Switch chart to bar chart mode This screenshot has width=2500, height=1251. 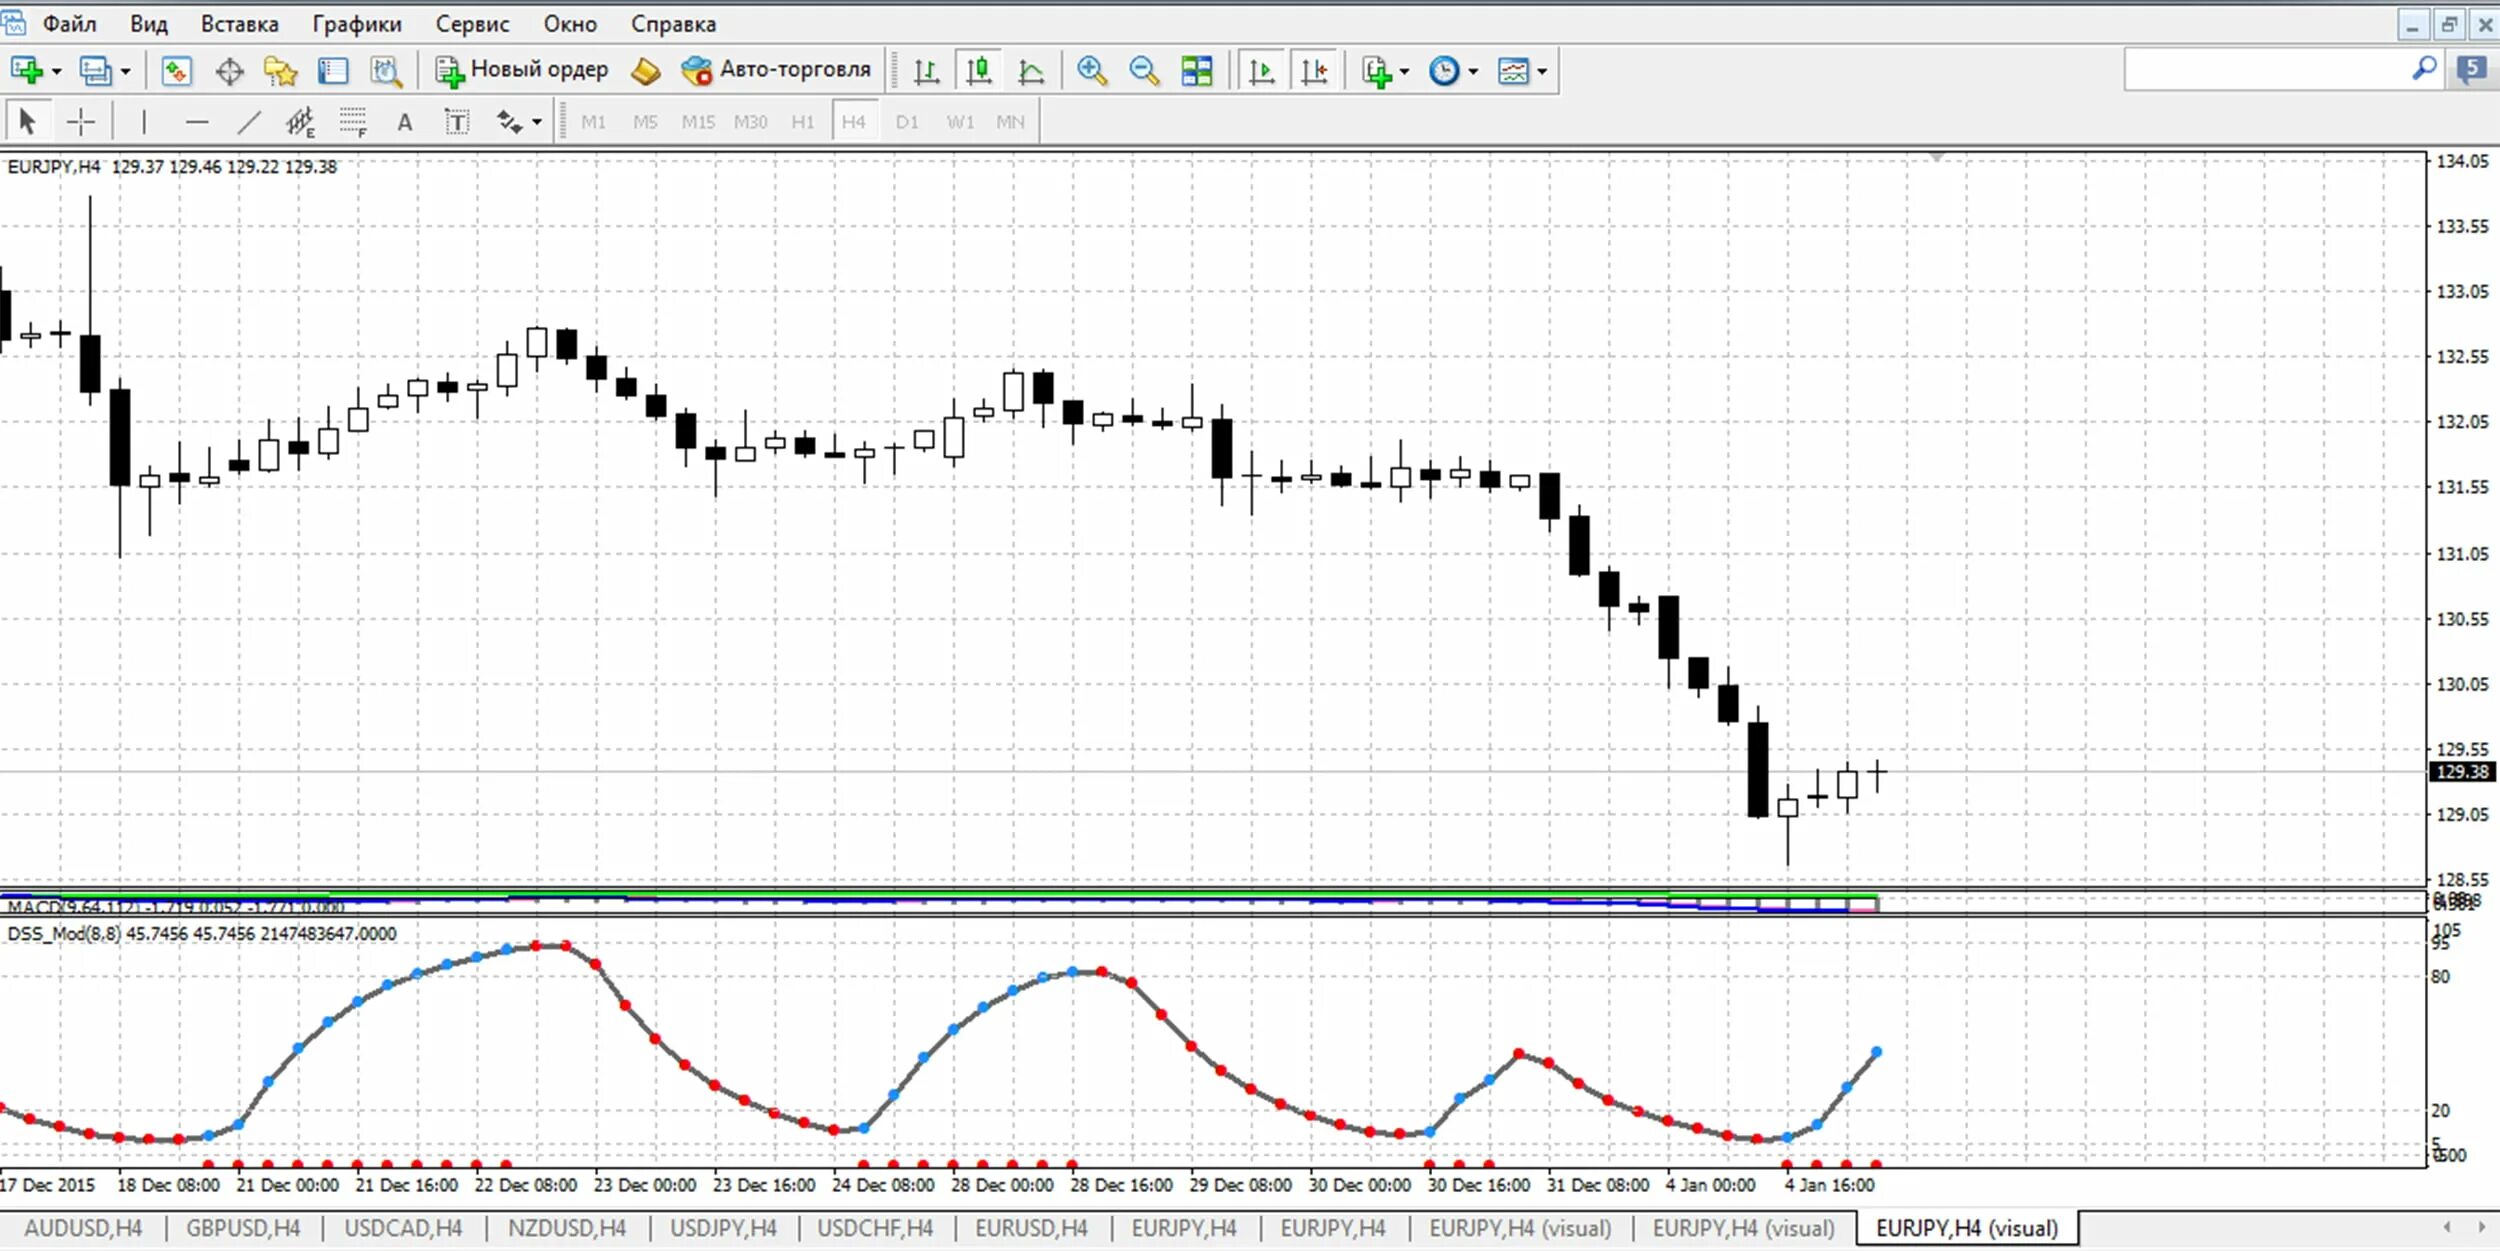[x=926, y=71]
